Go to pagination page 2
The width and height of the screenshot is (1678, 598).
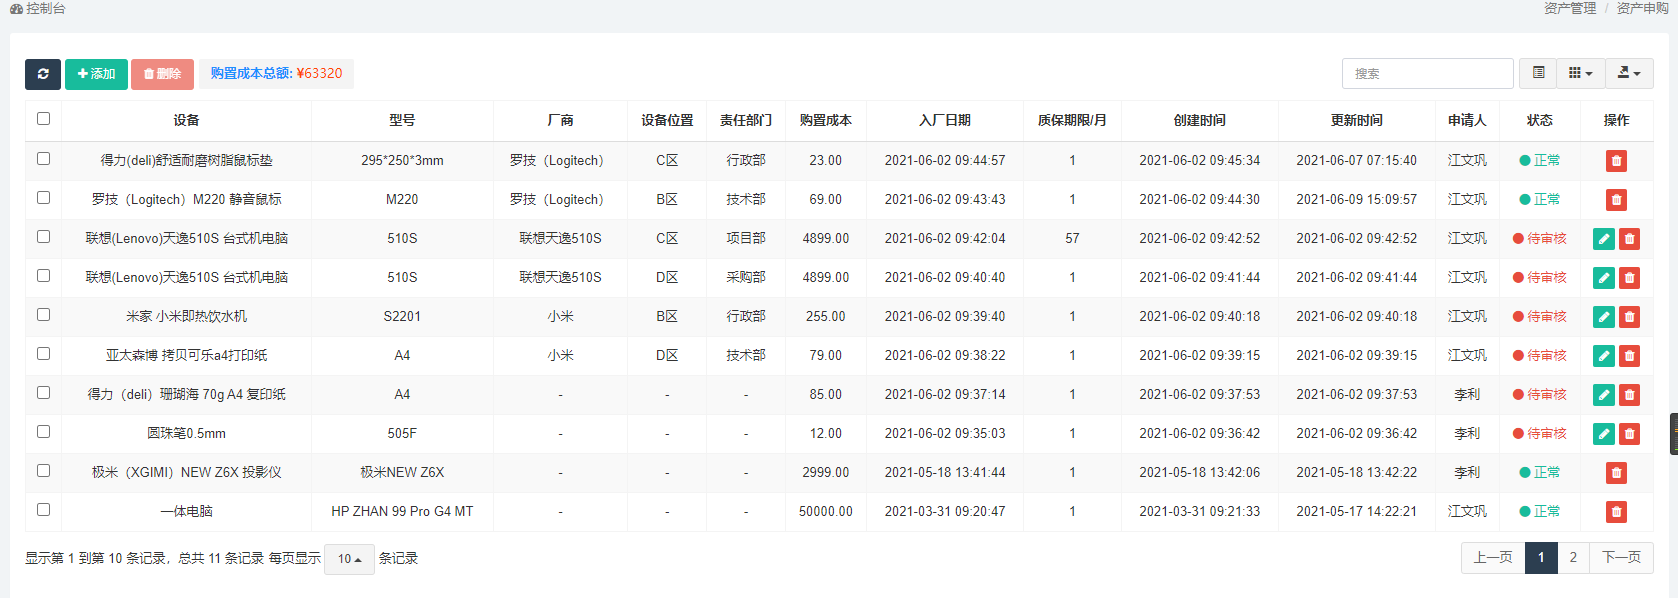[1573, 558]
